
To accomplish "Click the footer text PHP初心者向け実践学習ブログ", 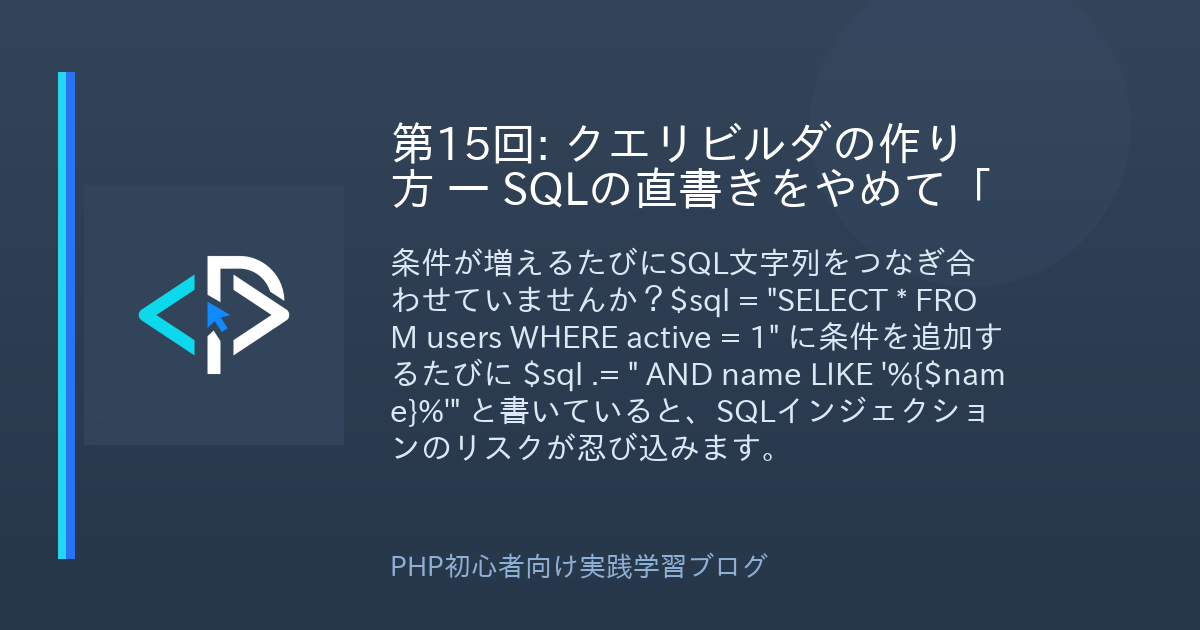I will click(x=579, y=566).
